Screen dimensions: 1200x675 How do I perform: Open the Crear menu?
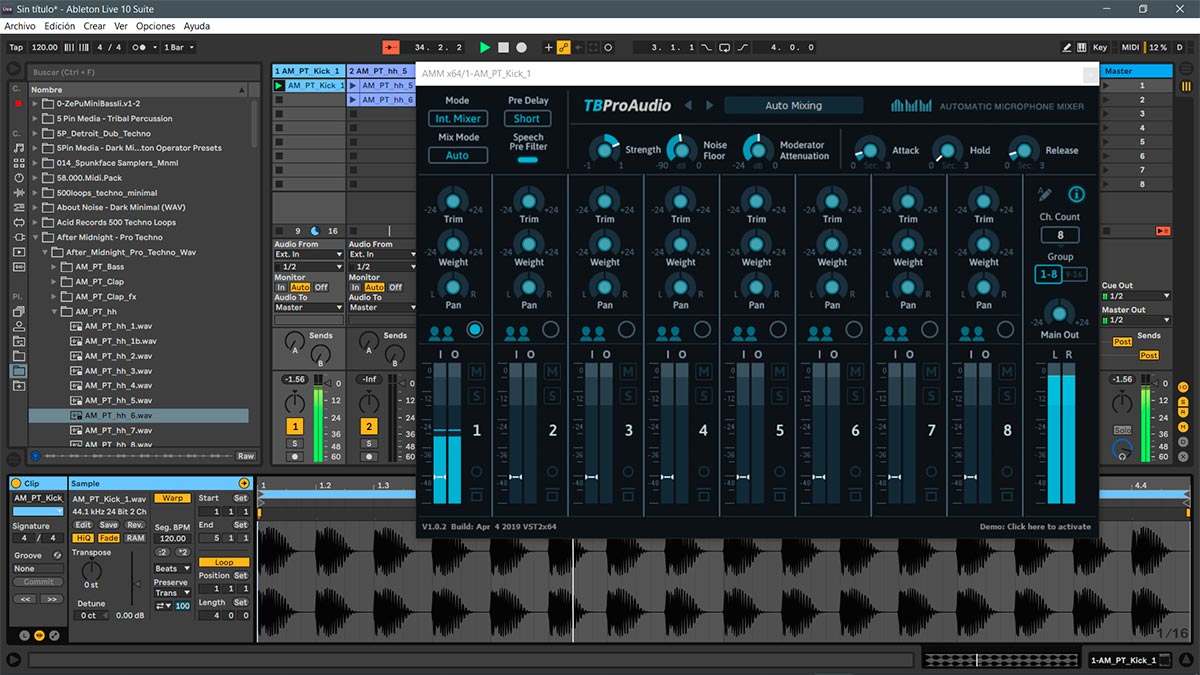click(x=94, y=26)
